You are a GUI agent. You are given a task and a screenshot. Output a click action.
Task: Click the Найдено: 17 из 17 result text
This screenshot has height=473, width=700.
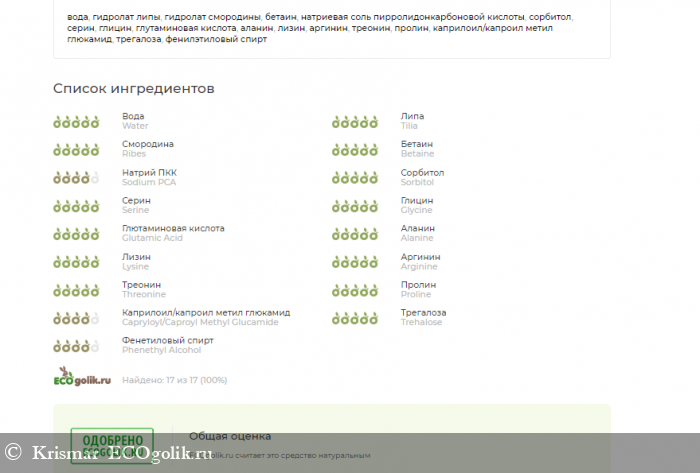175,380
